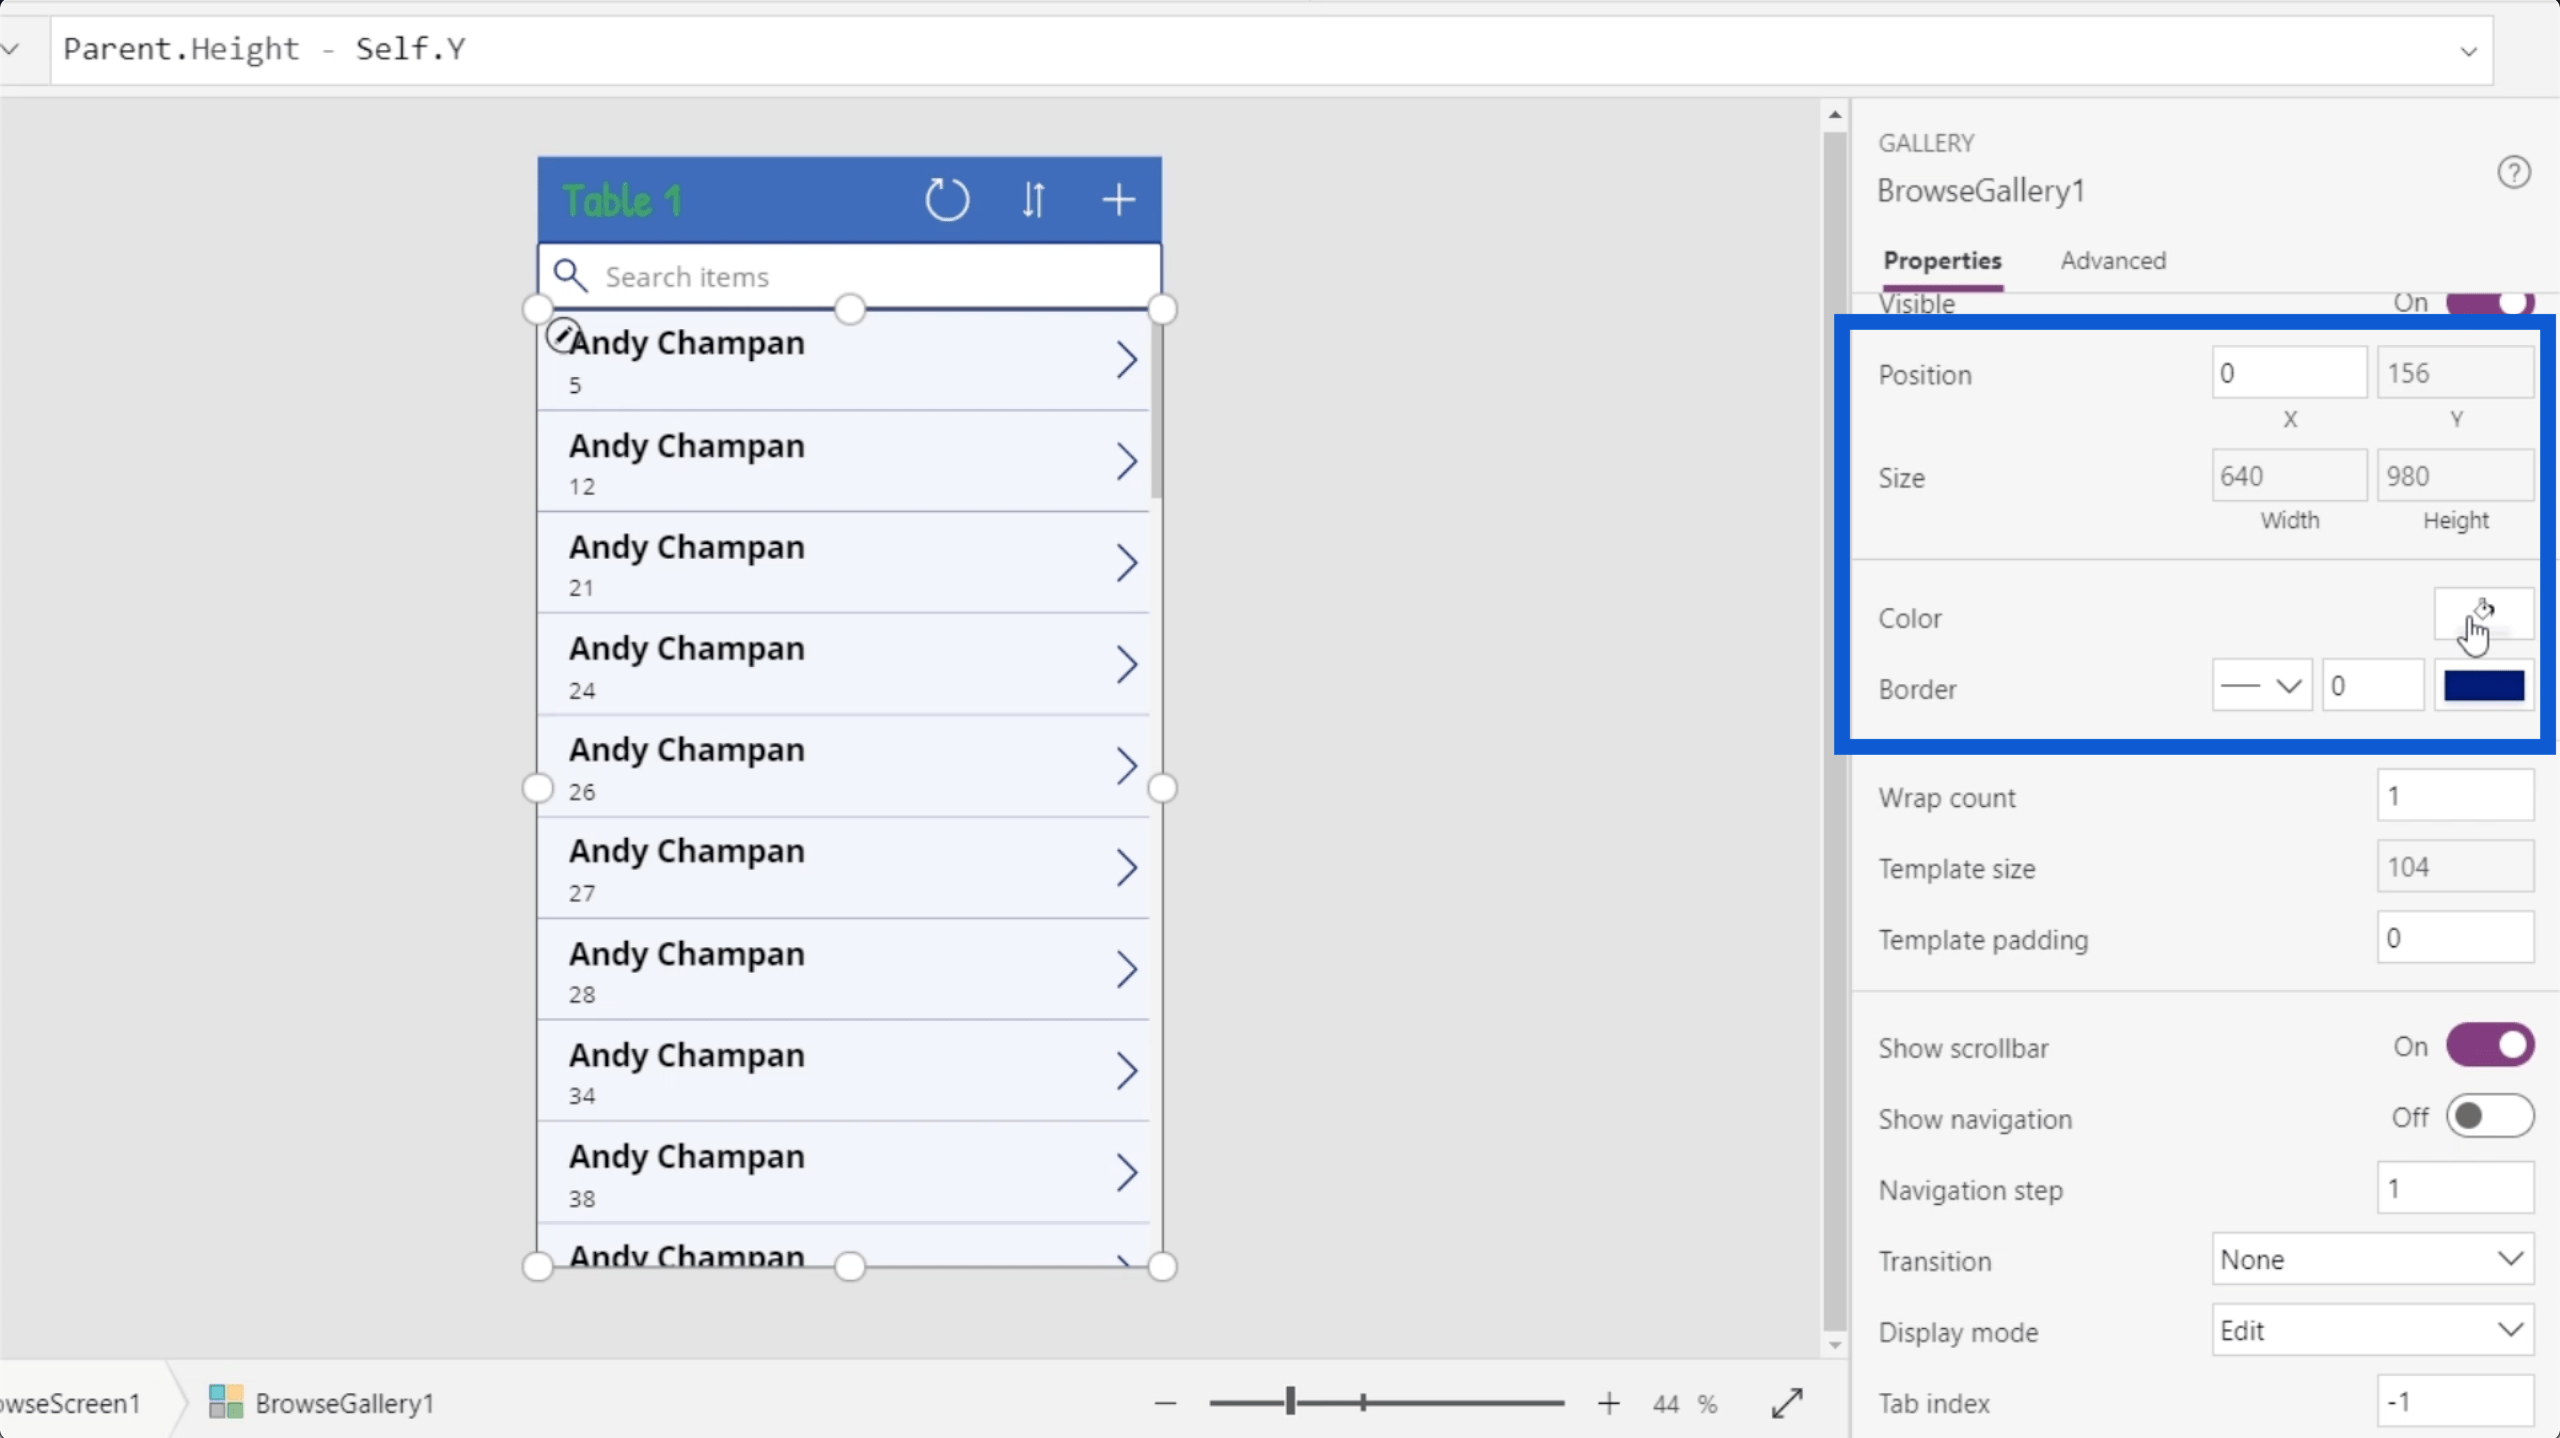The height and width of the screenshot is (1438, 2560).
Task: Click the canvas vertical scrollbar
Action: 1834,730
